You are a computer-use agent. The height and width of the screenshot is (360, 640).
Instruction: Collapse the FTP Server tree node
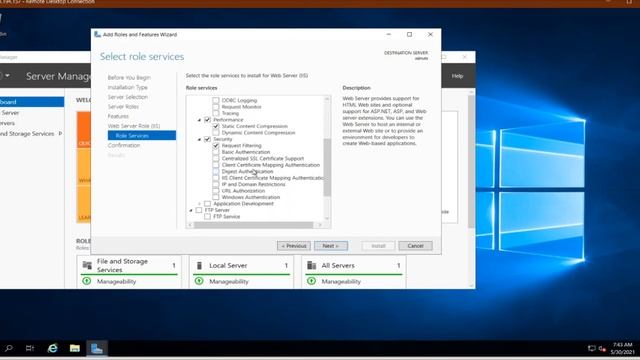(191, 210)
